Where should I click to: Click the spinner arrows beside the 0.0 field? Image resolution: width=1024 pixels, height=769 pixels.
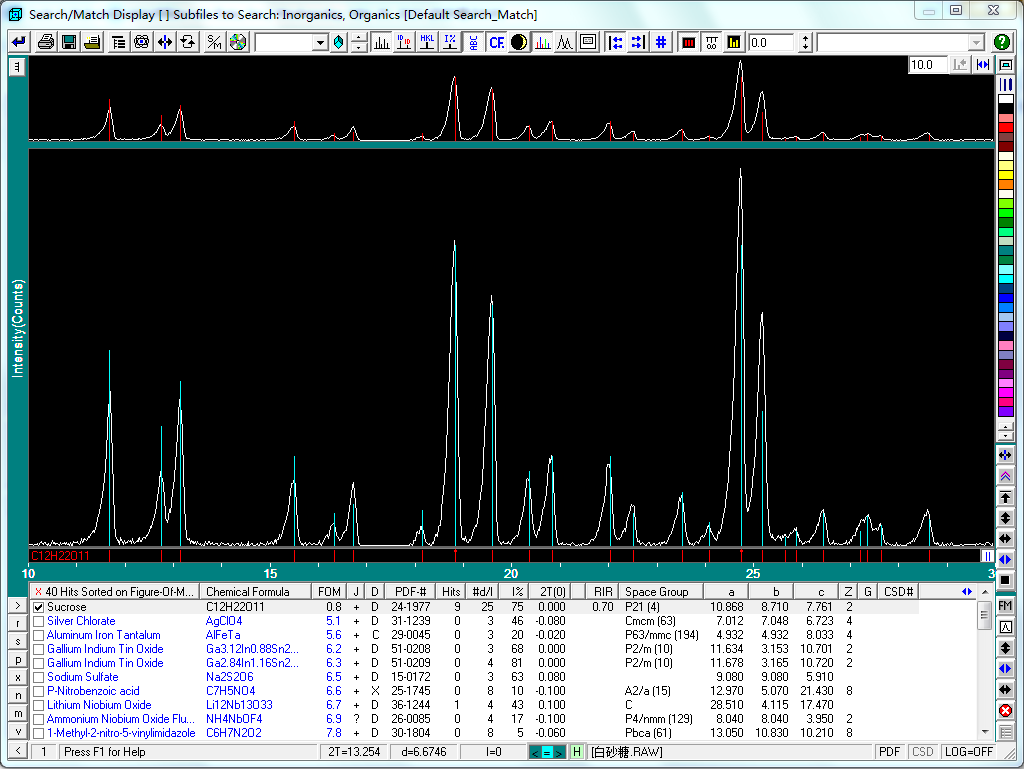[x=805, y=43]
